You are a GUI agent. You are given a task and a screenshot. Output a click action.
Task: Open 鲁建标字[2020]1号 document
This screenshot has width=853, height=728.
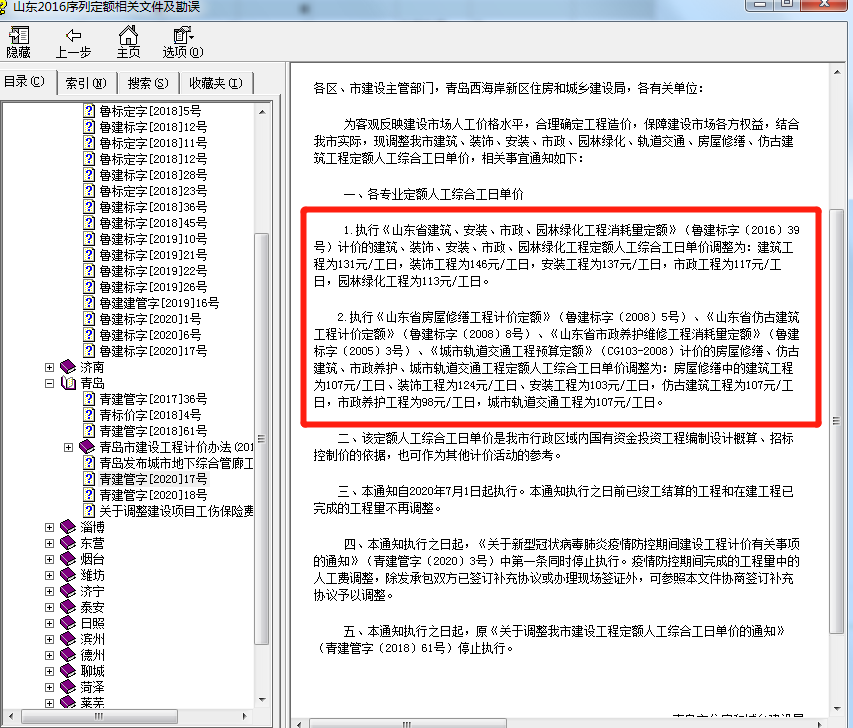150,319
